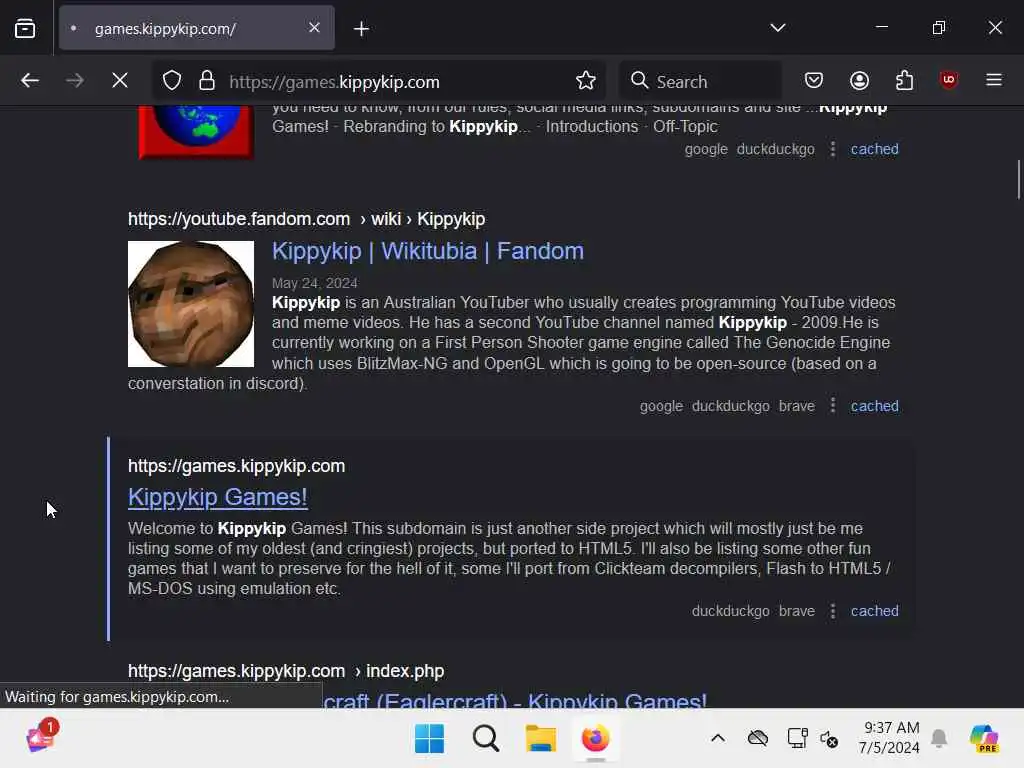
Task: Open more options for Kippykip Games! result
Action: [x=833, y=611]
